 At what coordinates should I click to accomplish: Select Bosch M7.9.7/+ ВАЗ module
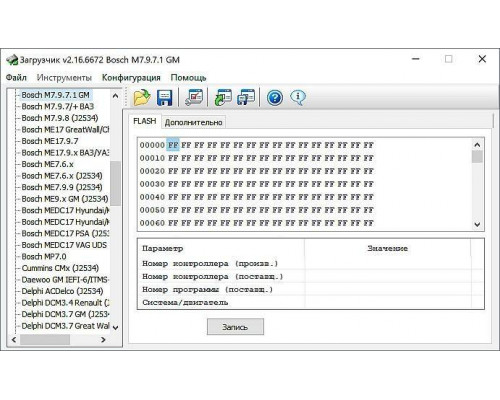[58, 107]
